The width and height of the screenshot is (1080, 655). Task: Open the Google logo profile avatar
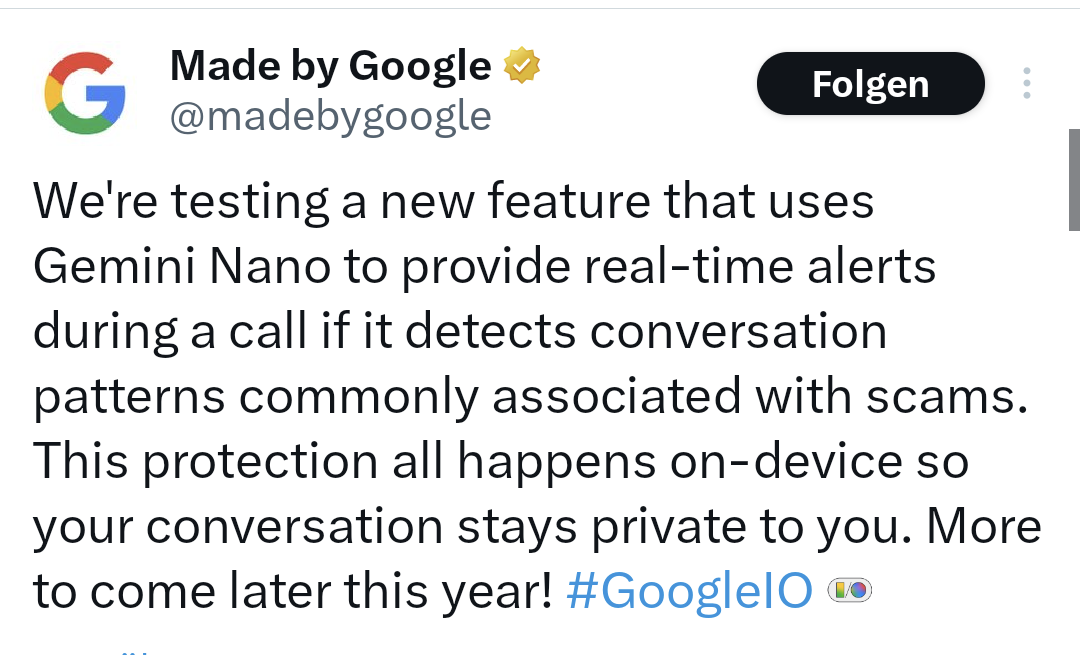click(85, 92)
